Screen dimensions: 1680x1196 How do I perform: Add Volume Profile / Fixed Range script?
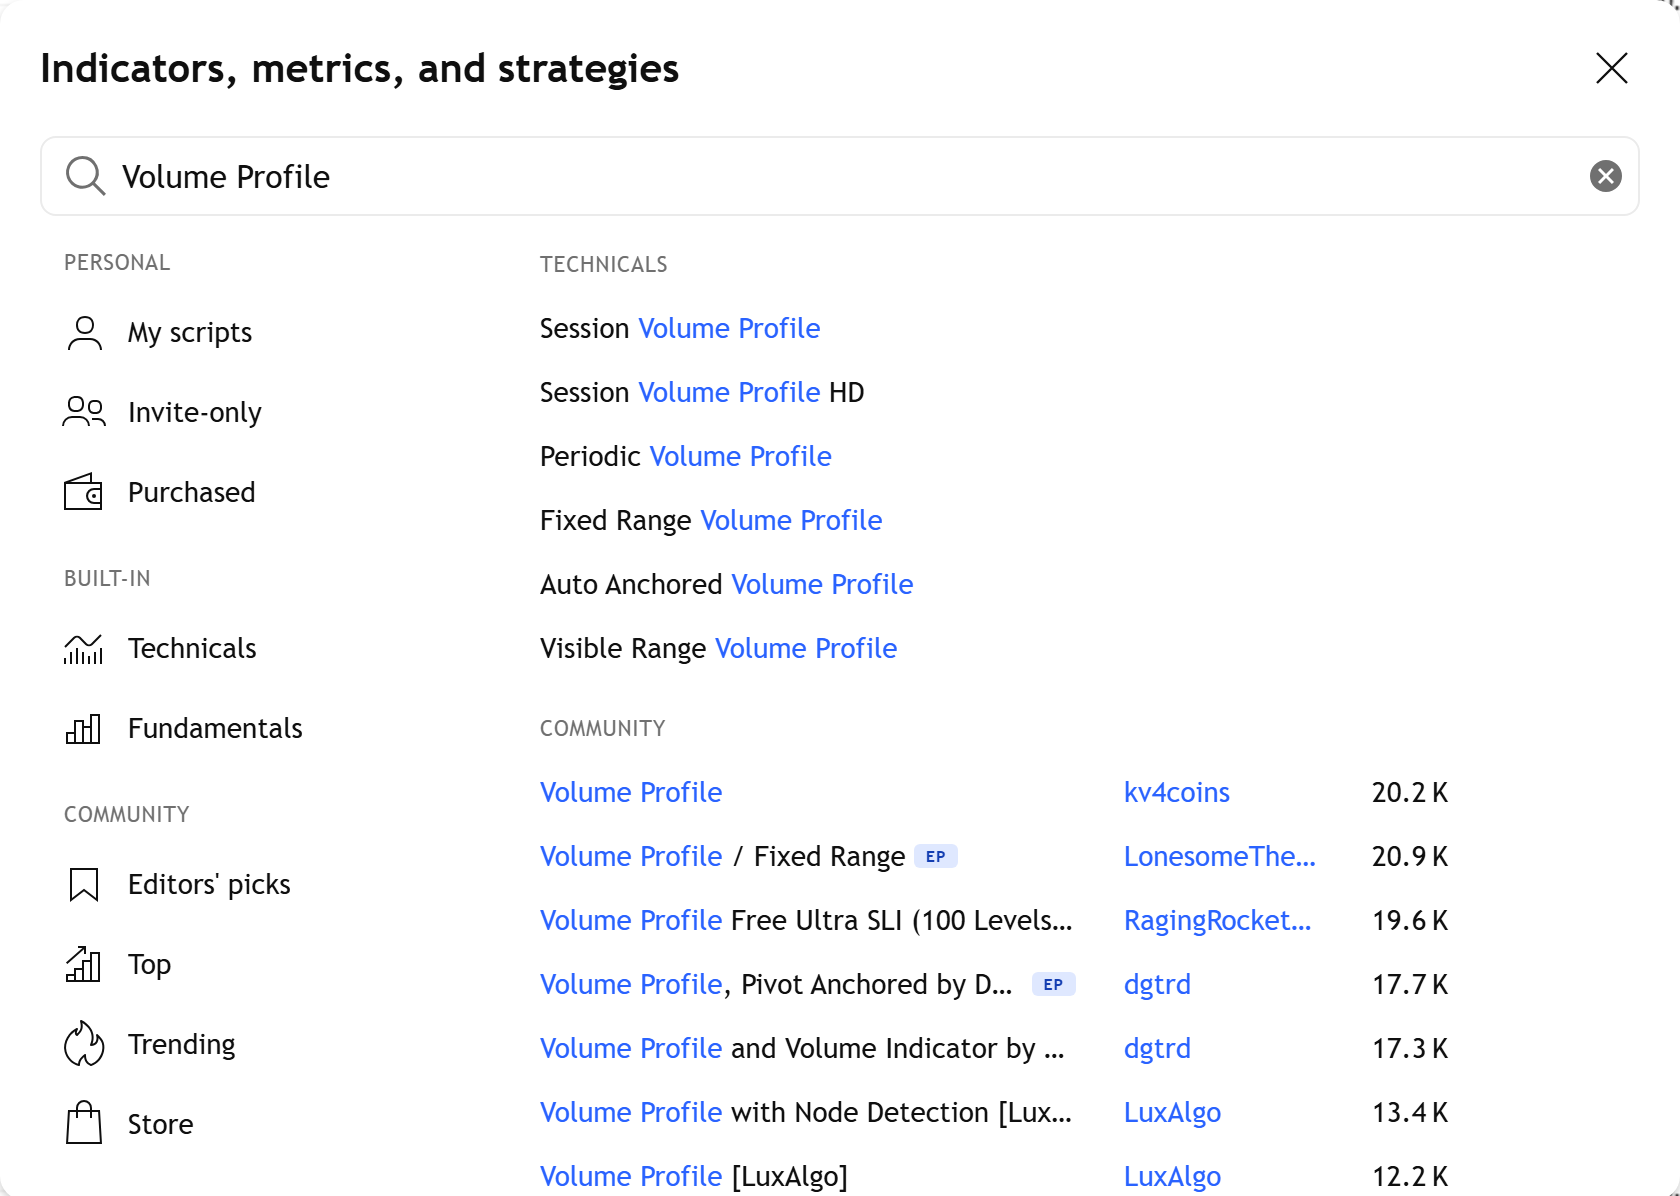click(x=722, y=856)
